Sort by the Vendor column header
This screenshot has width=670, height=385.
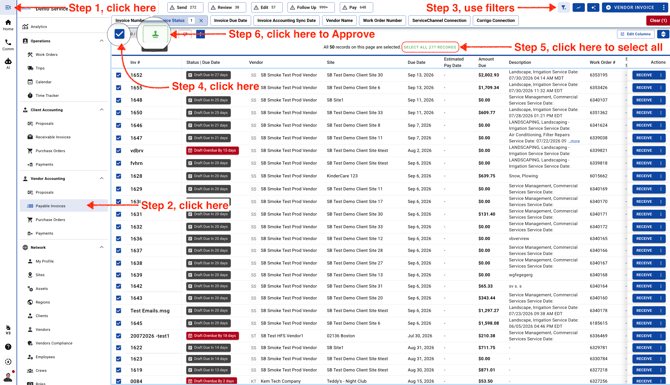[256, 62]
